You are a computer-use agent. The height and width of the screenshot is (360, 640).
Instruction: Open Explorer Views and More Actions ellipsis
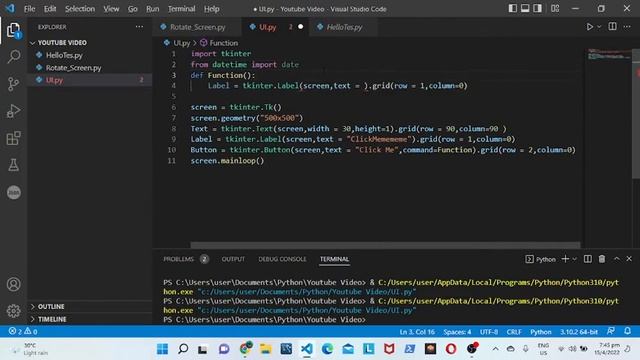tap(139, 27)
